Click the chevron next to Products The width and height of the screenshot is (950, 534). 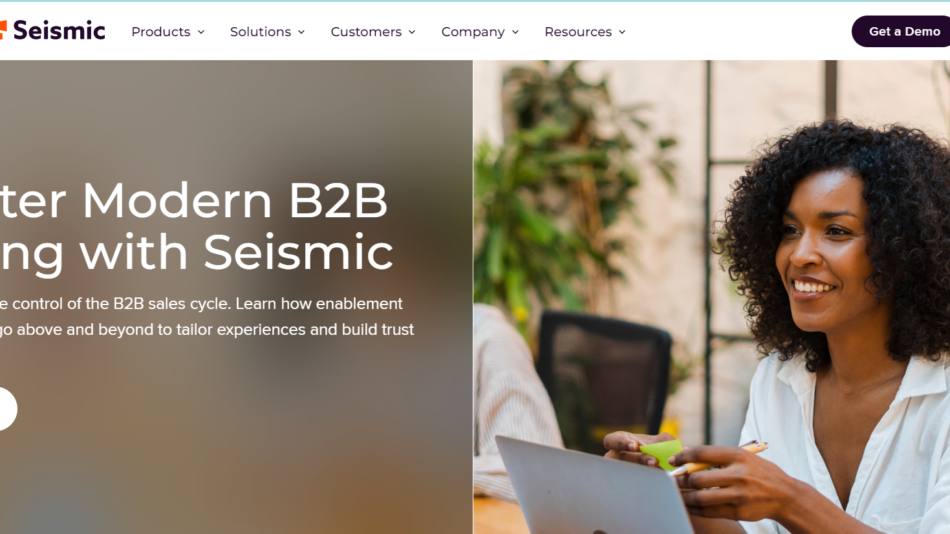click(201, 32)
